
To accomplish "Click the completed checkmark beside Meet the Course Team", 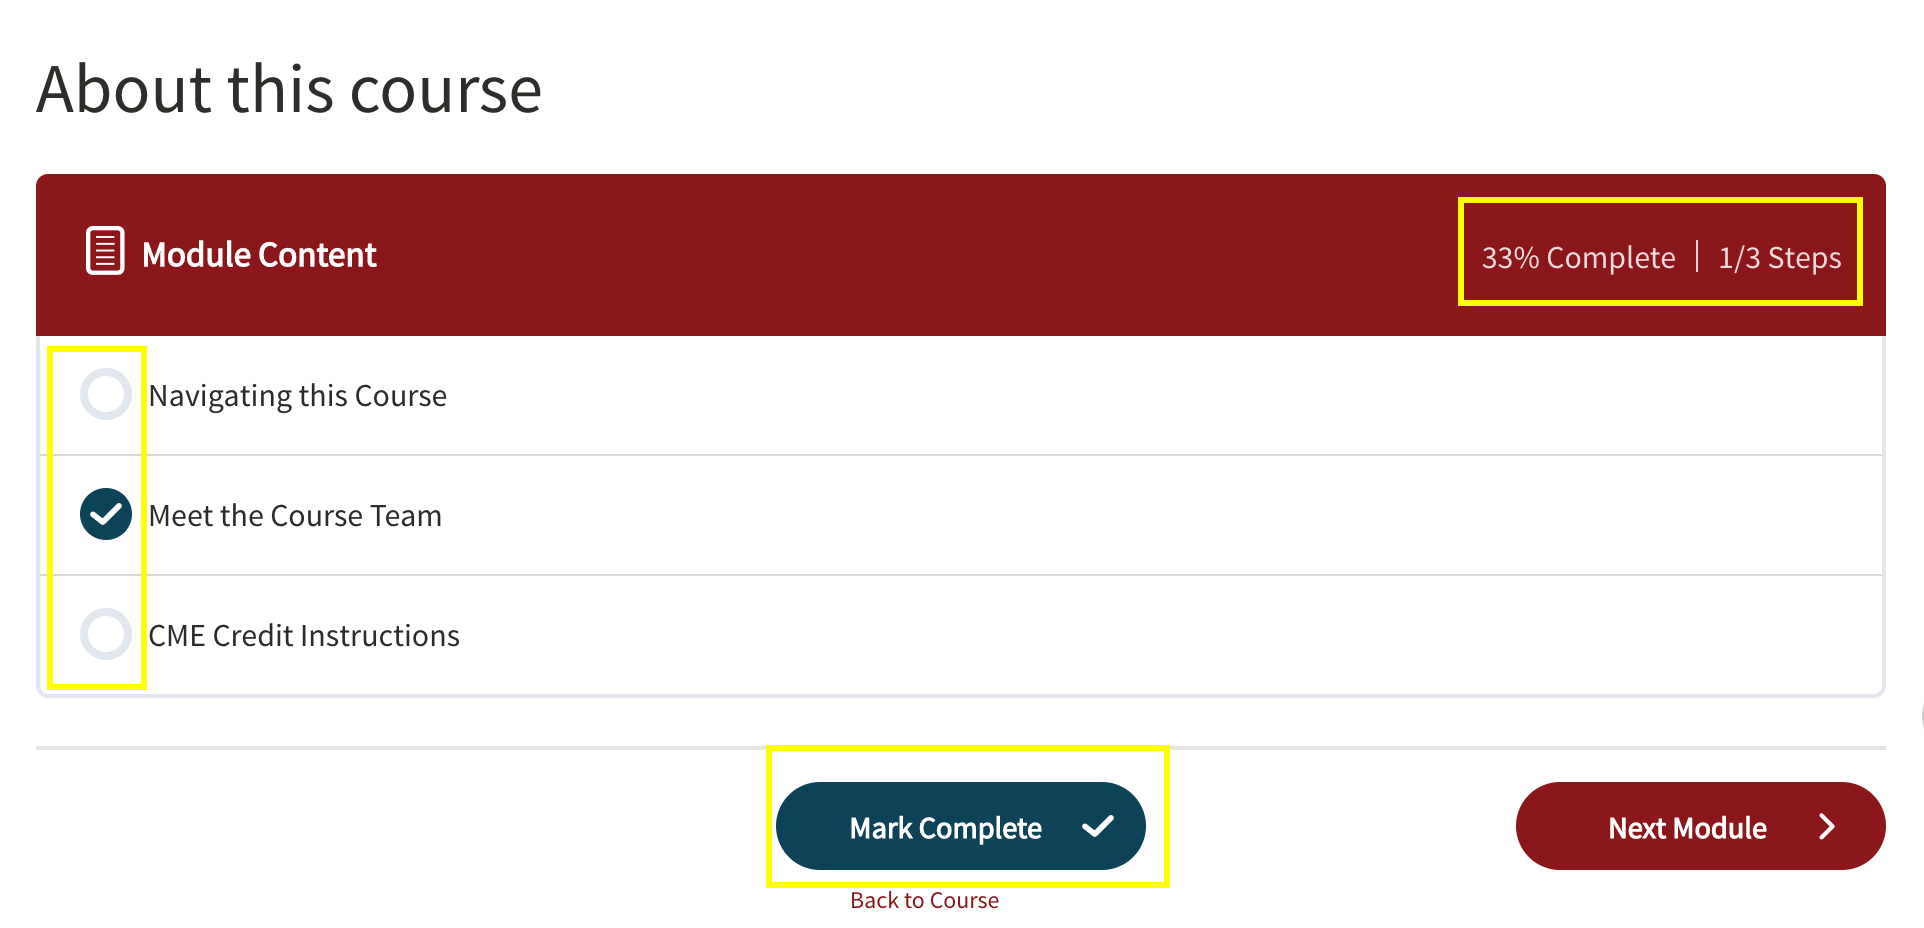I will click(106, 514).
